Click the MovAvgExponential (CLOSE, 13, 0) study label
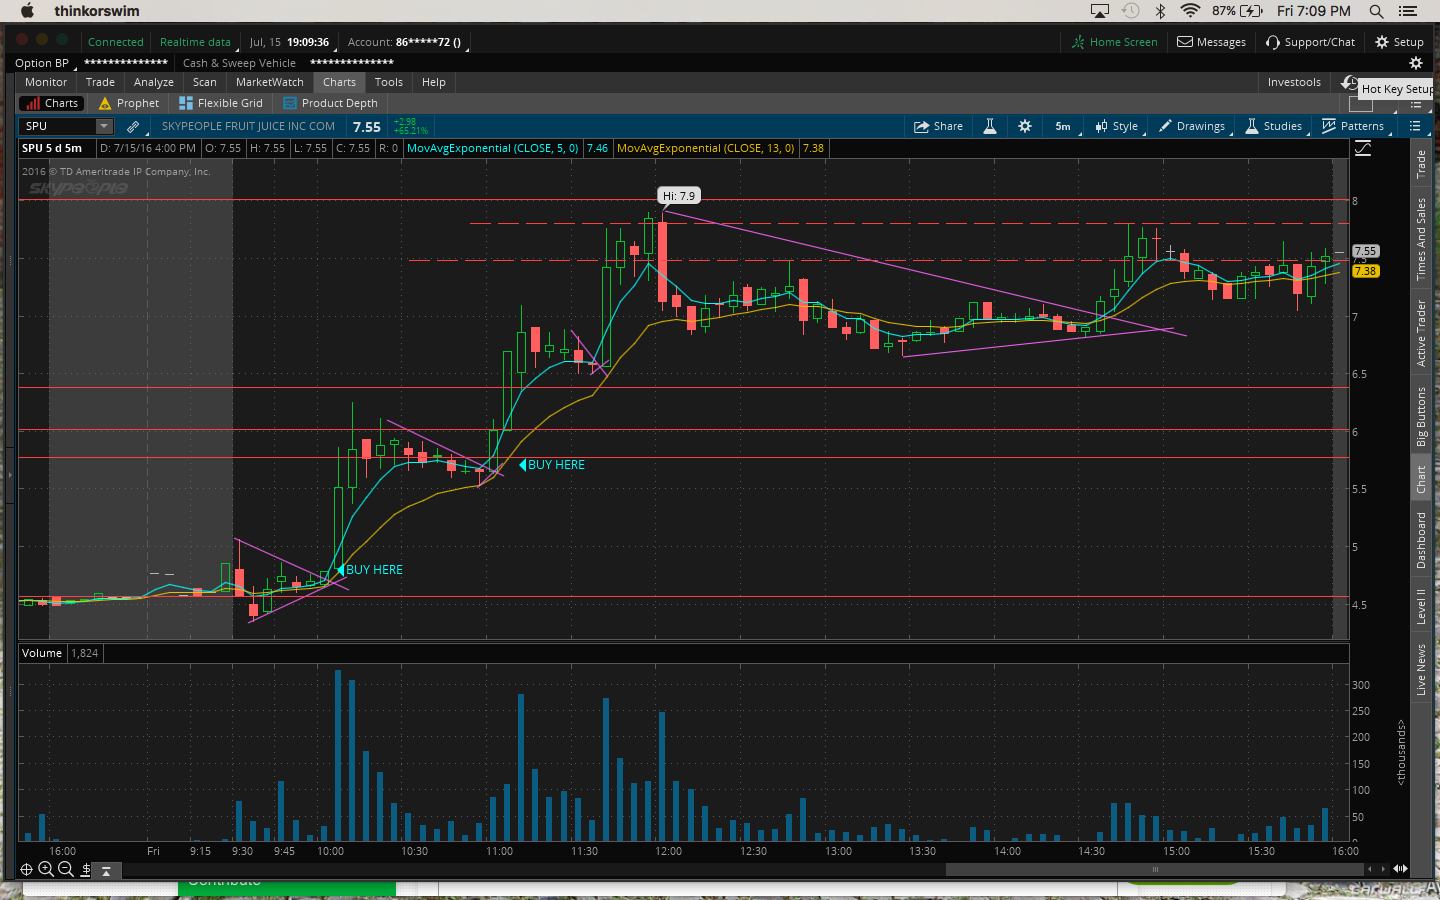The height and width of the screenshot is (900, 1440). (705, 148)
